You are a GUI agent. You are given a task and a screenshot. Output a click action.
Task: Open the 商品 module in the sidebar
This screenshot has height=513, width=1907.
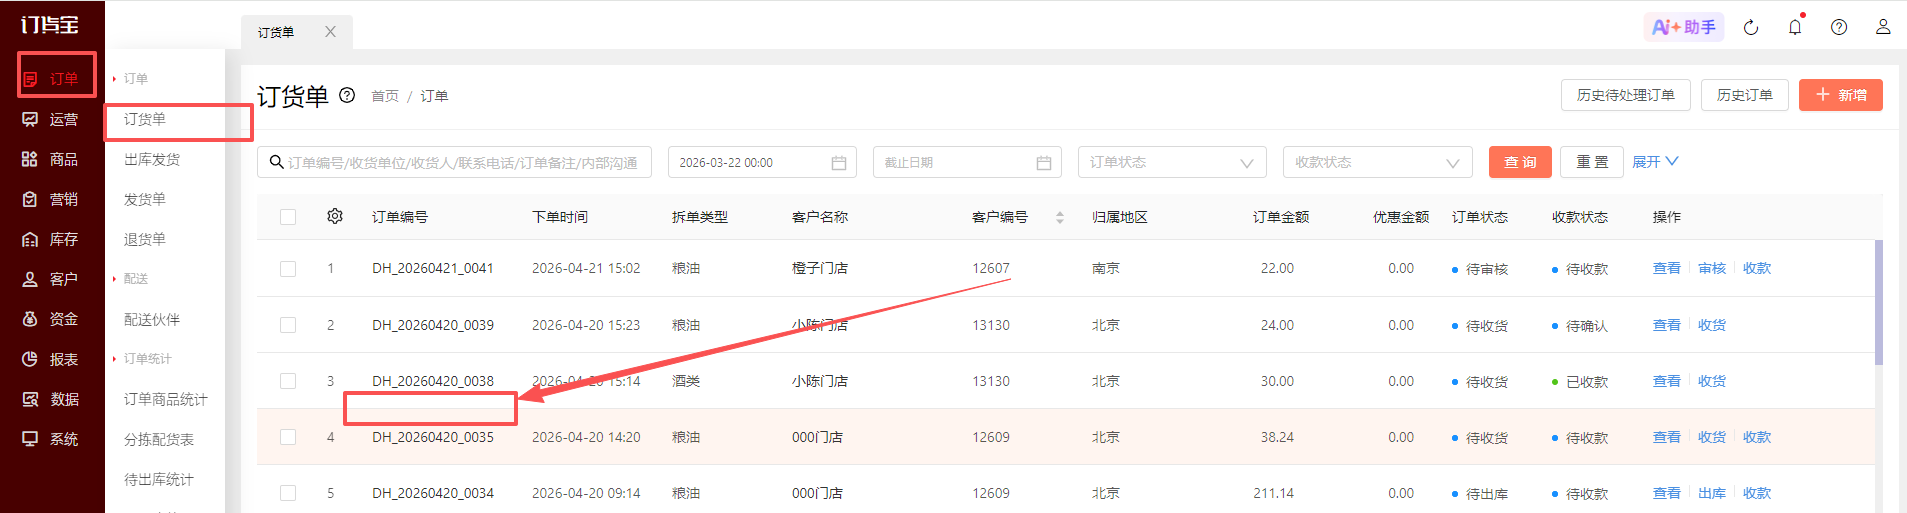[x=52, y=159]
